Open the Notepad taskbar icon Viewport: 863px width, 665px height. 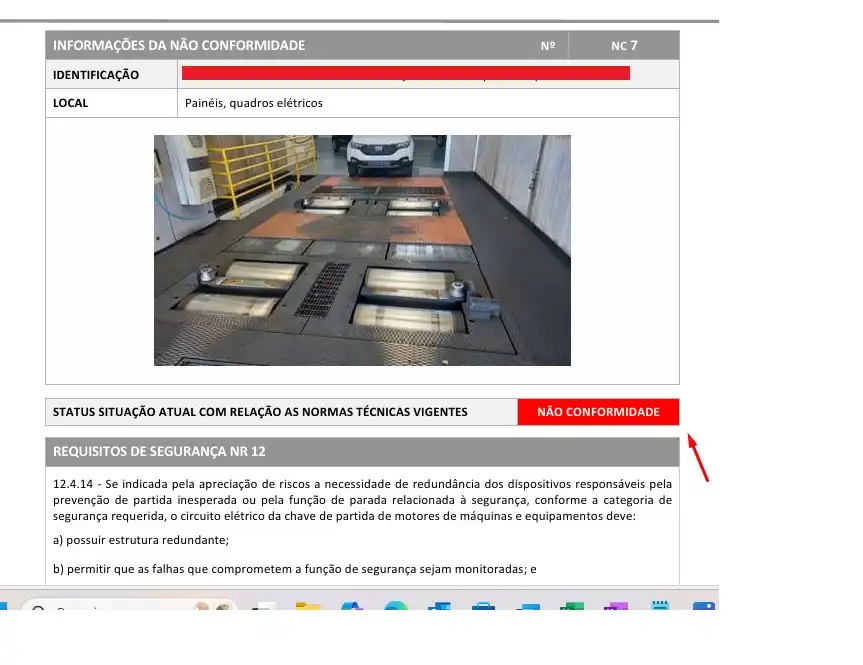659,606
